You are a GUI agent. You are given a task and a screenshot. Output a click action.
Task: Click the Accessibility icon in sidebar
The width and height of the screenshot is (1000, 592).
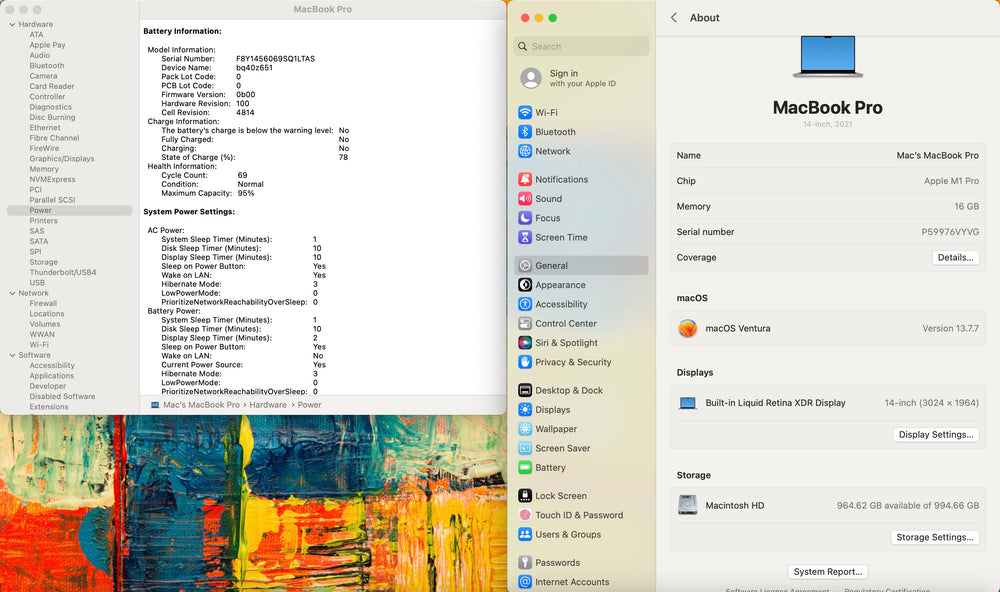pos(525,304)
